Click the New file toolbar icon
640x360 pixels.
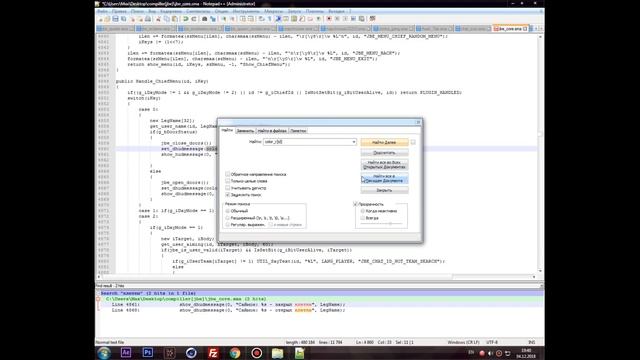pyautogui.click(x=100, y=19)
